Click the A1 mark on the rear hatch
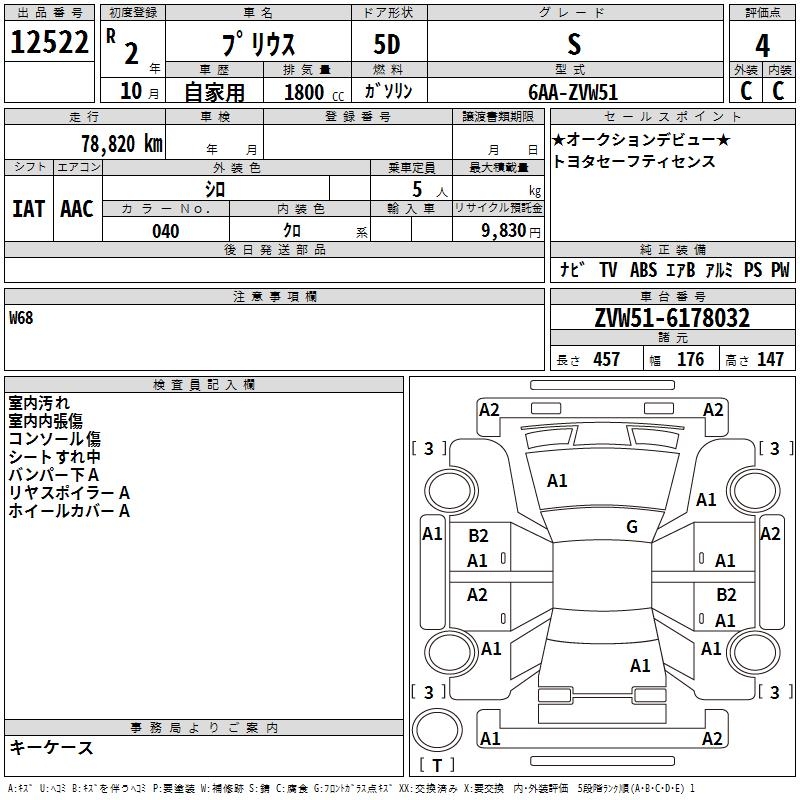Viewport: 800px width, 800px height. tap(640, 665)
